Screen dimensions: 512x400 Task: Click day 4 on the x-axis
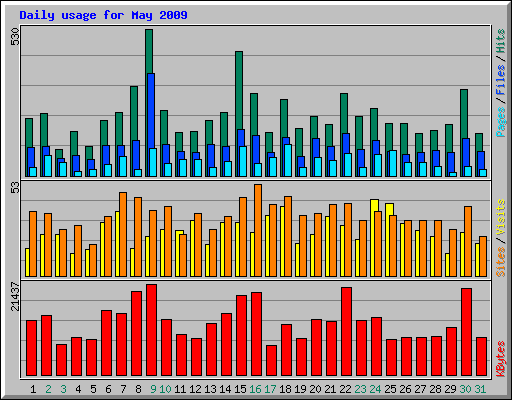coord(78,389)
